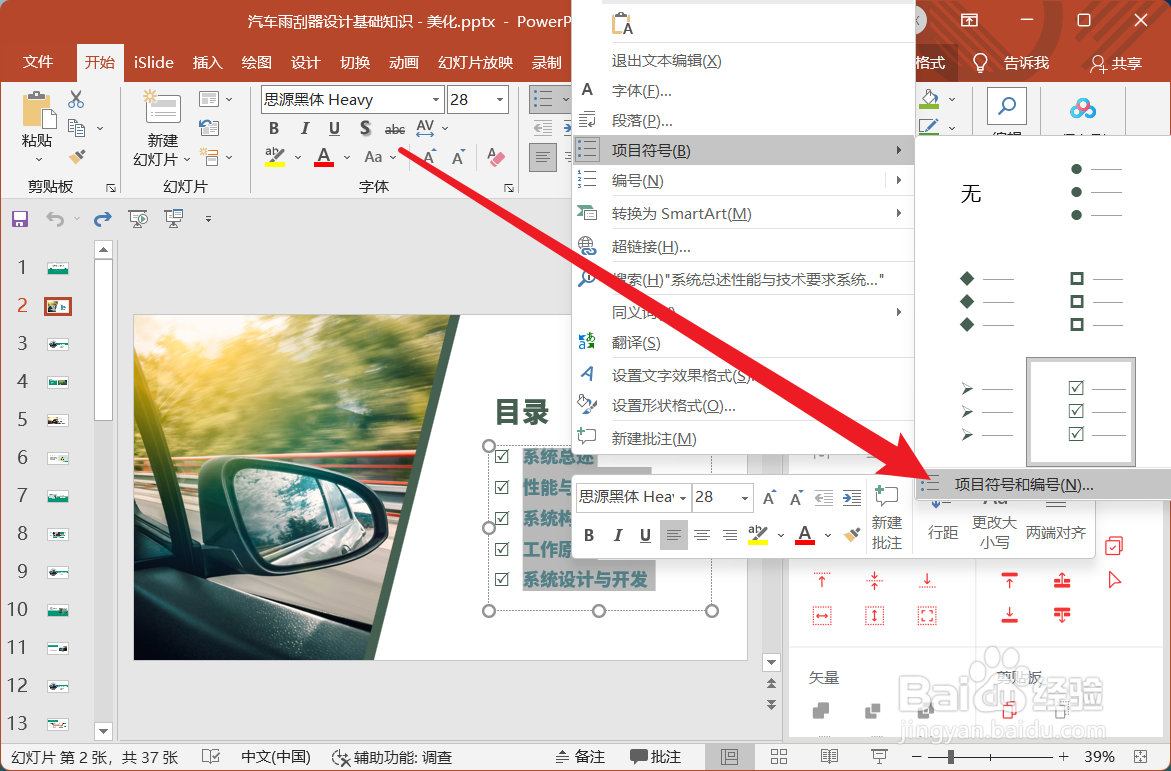The width and height of the screenshot is (1171, 771).
Task: Click the 共享 share button
Action: click(x=1116, y=64)
